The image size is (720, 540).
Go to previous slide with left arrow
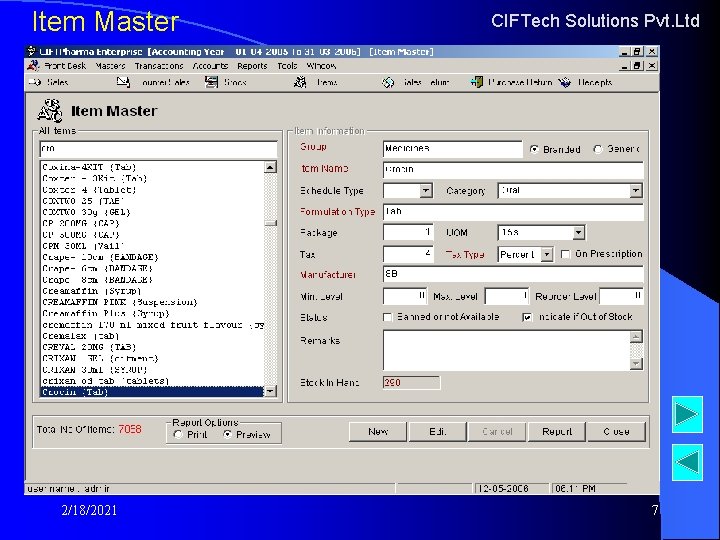point(687,462)
